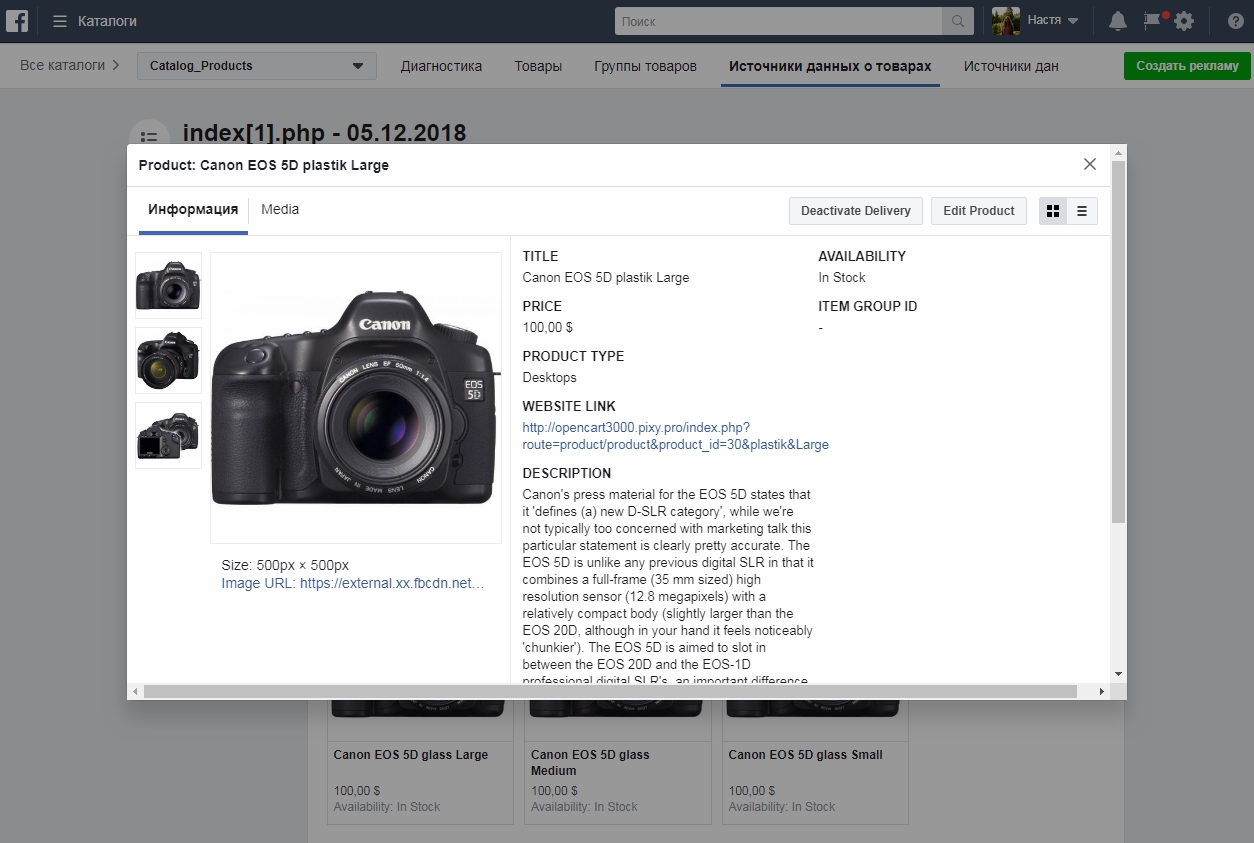1254x843 pixels.
Task: Click the flag alerts icon
Action: (1153, 21)
